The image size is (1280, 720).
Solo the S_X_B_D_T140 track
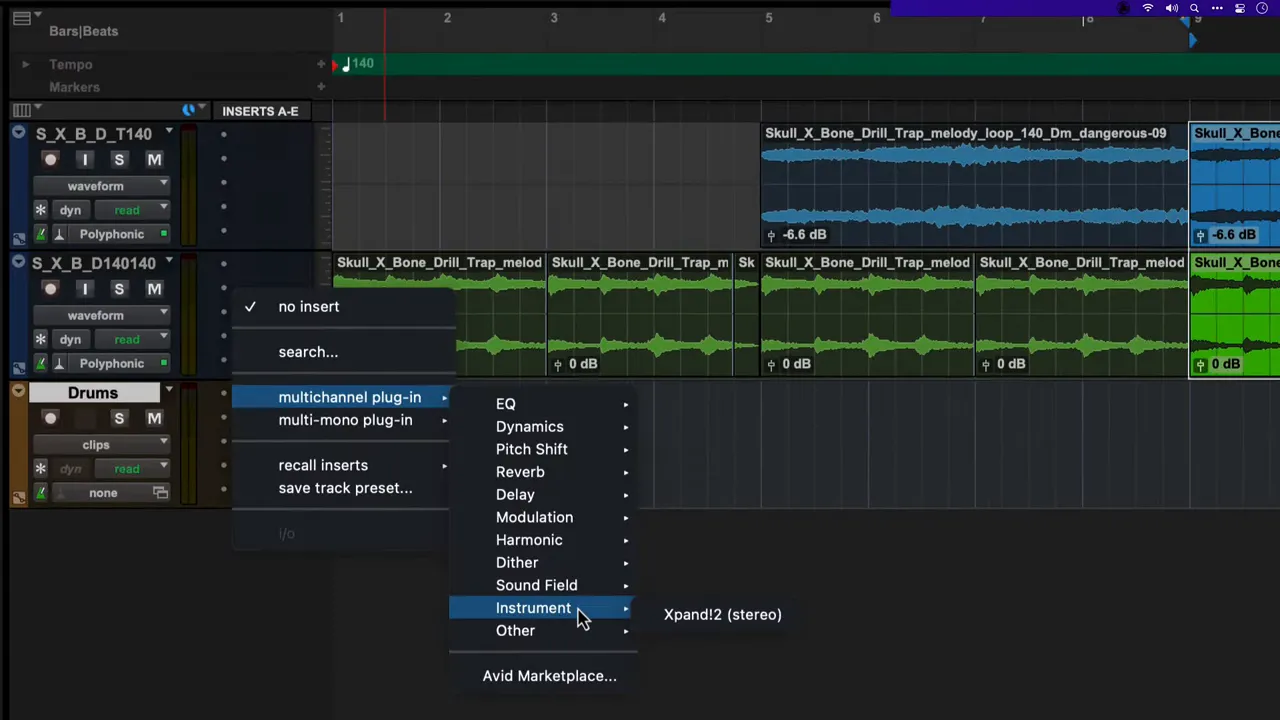(x=119, y=160)
